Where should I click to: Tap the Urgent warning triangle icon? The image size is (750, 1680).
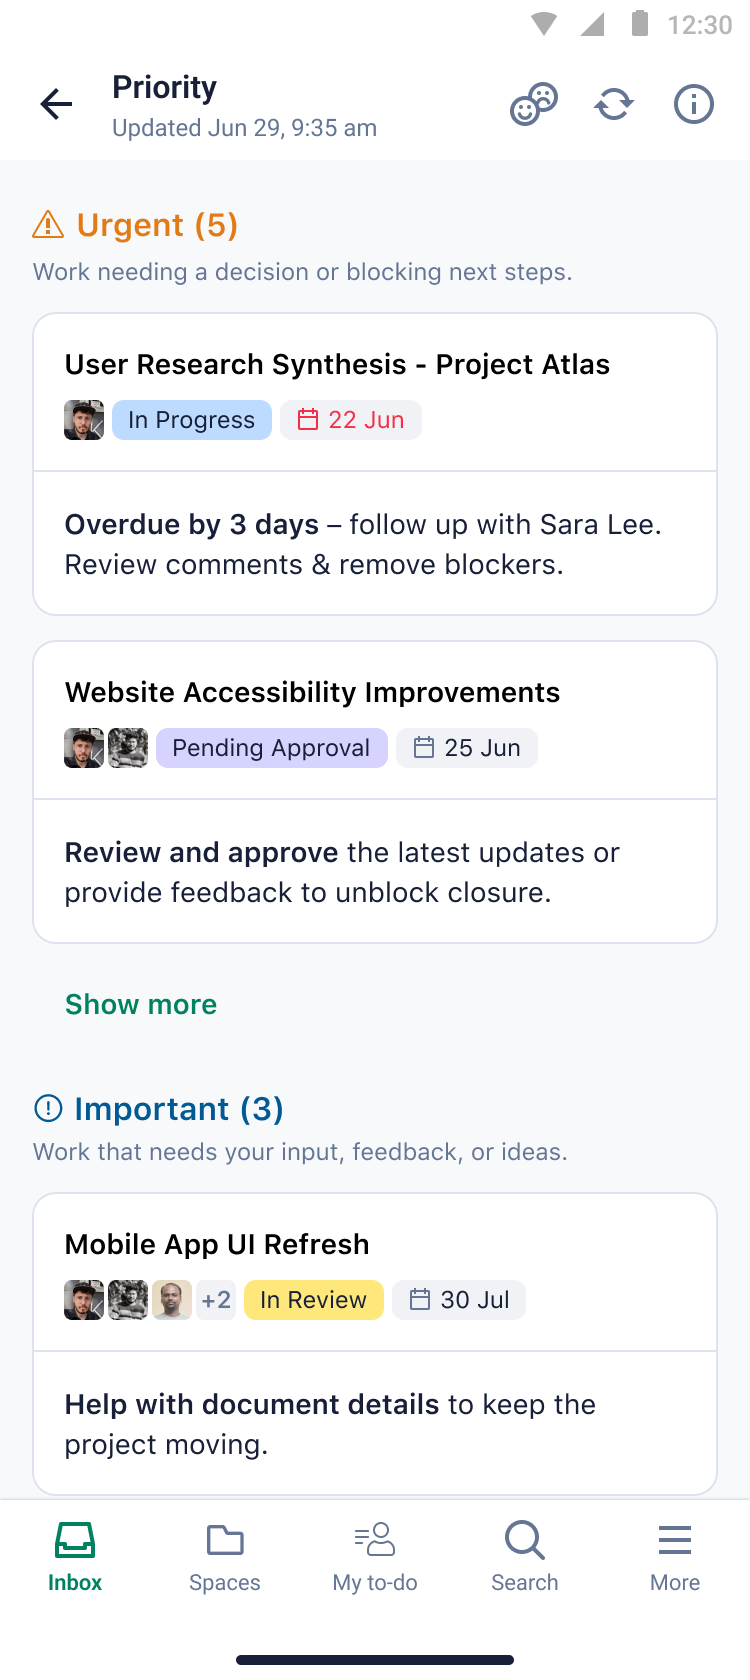coord(48,225)
